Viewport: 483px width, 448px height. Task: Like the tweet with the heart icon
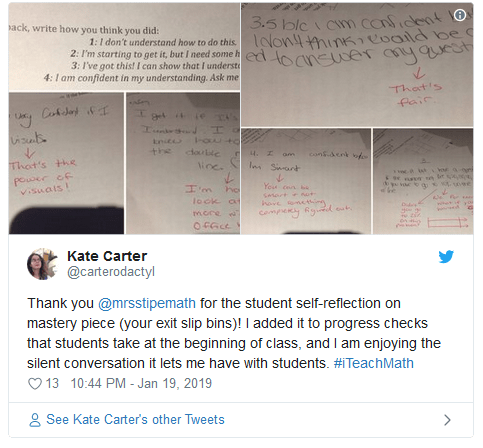pos(35,384)
